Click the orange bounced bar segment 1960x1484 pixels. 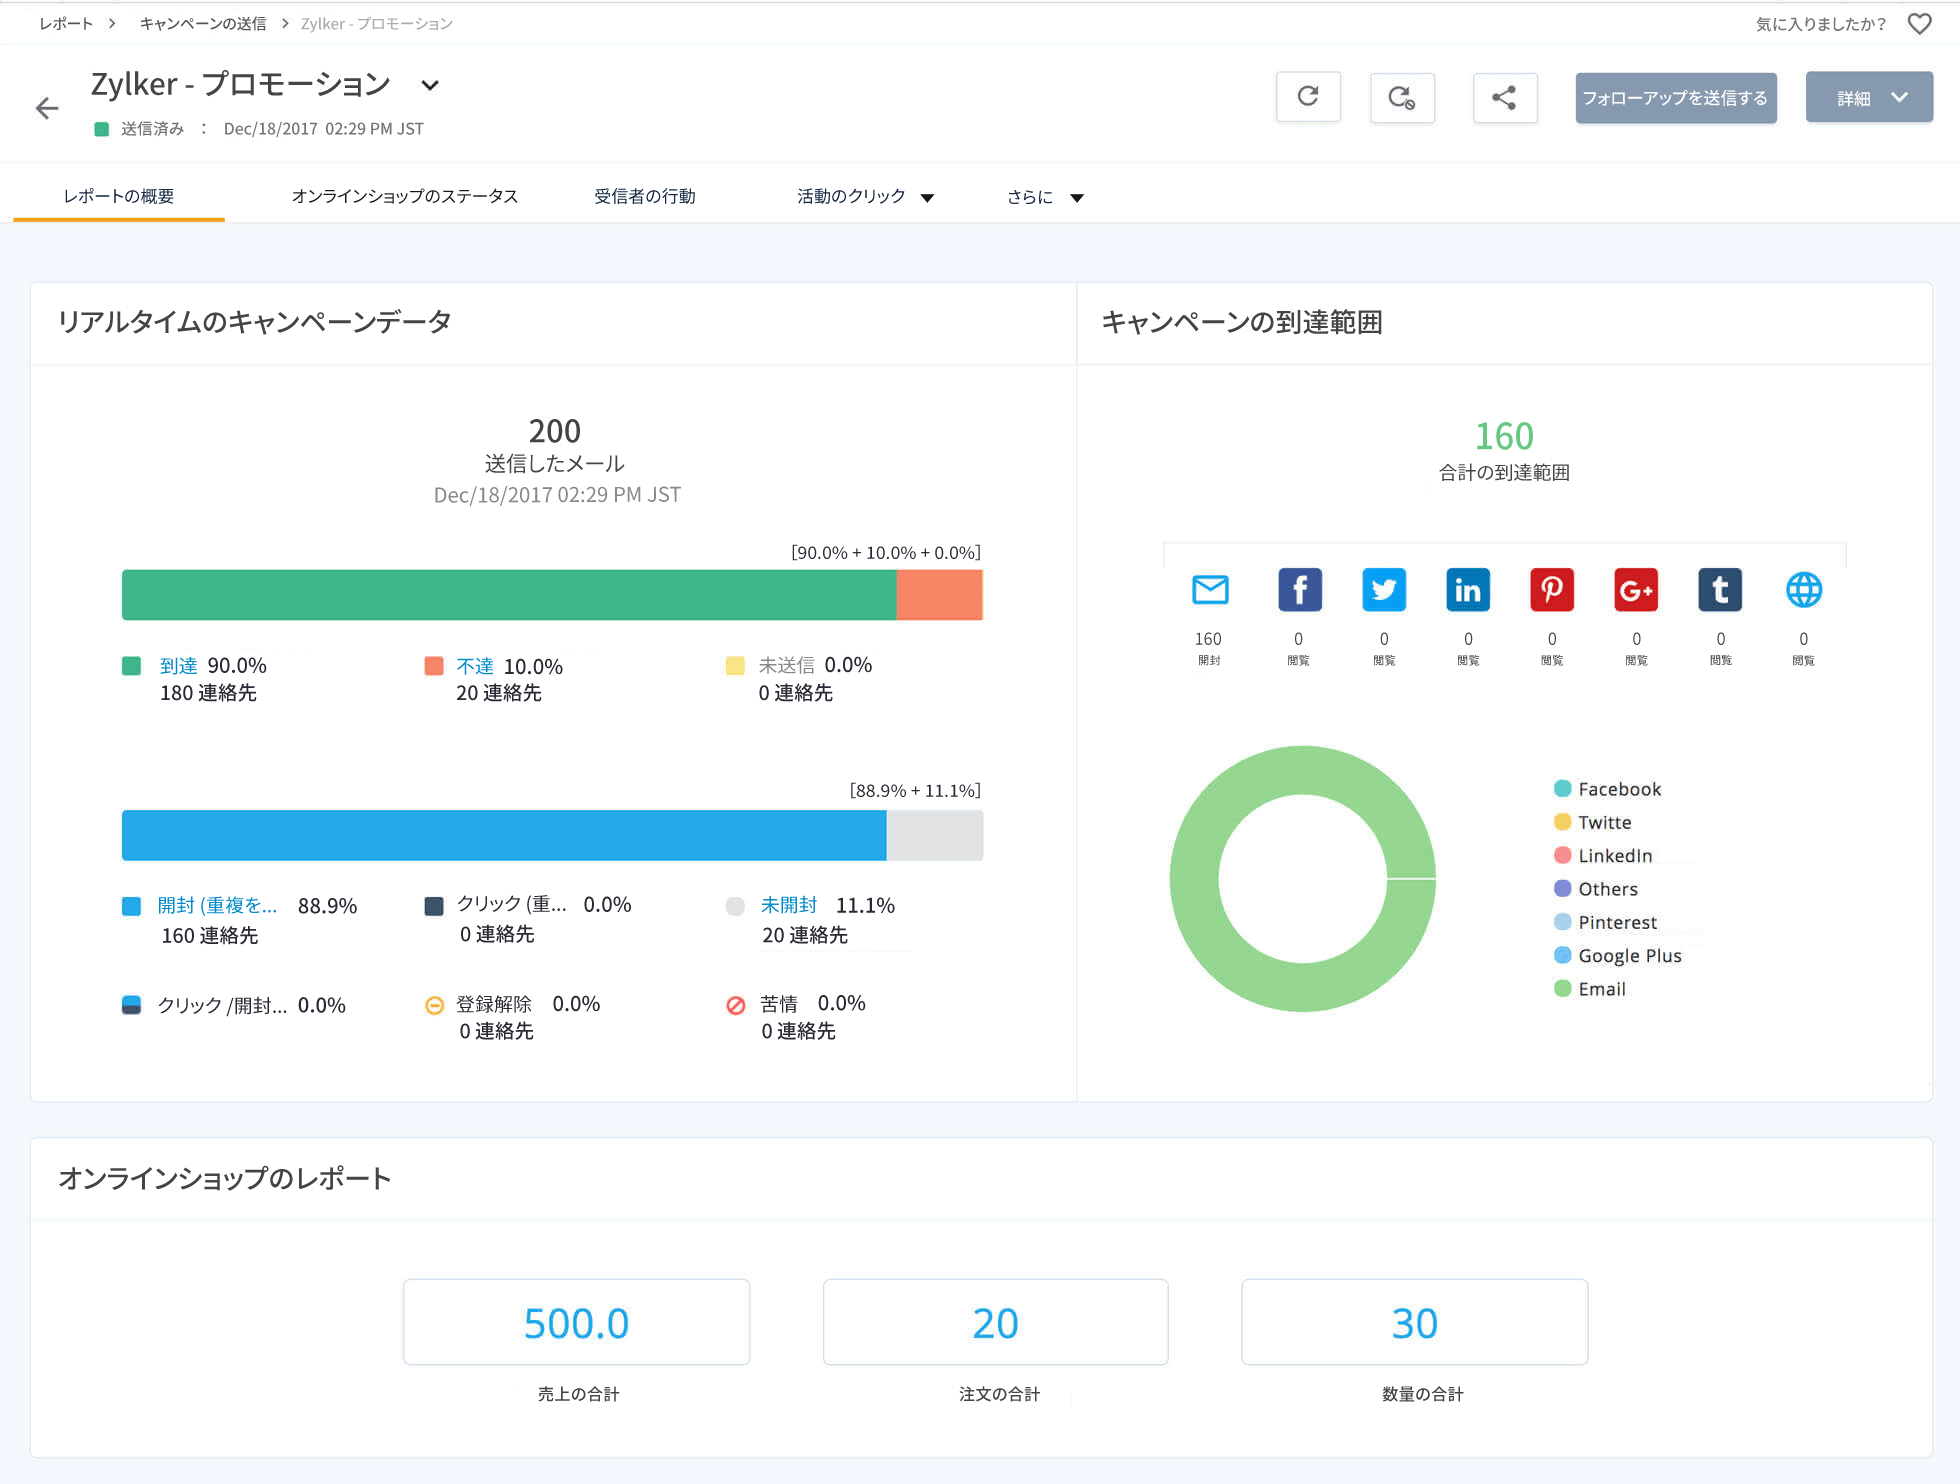pos(940,595)
